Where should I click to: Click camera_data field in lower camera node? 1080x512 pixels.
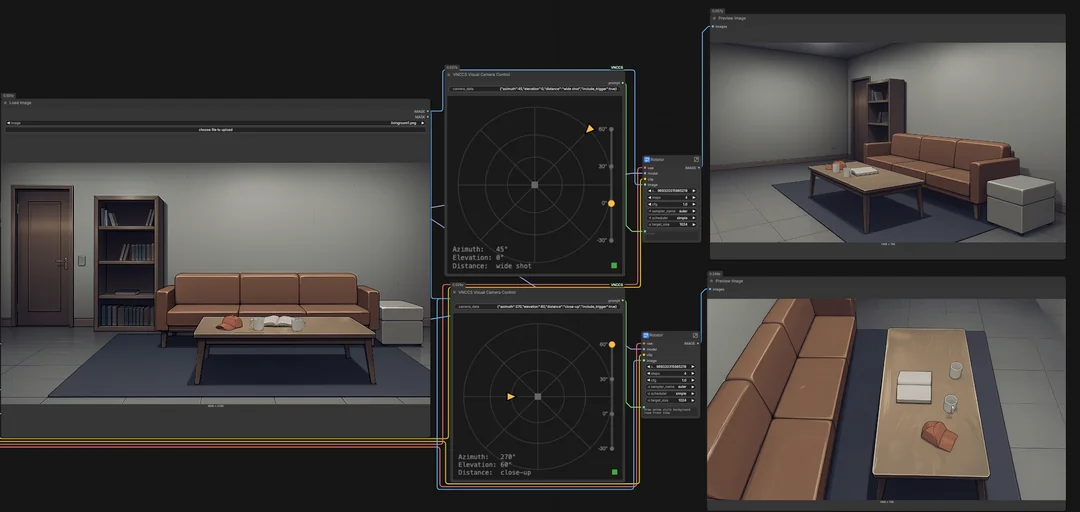click(x=538, y=307)
